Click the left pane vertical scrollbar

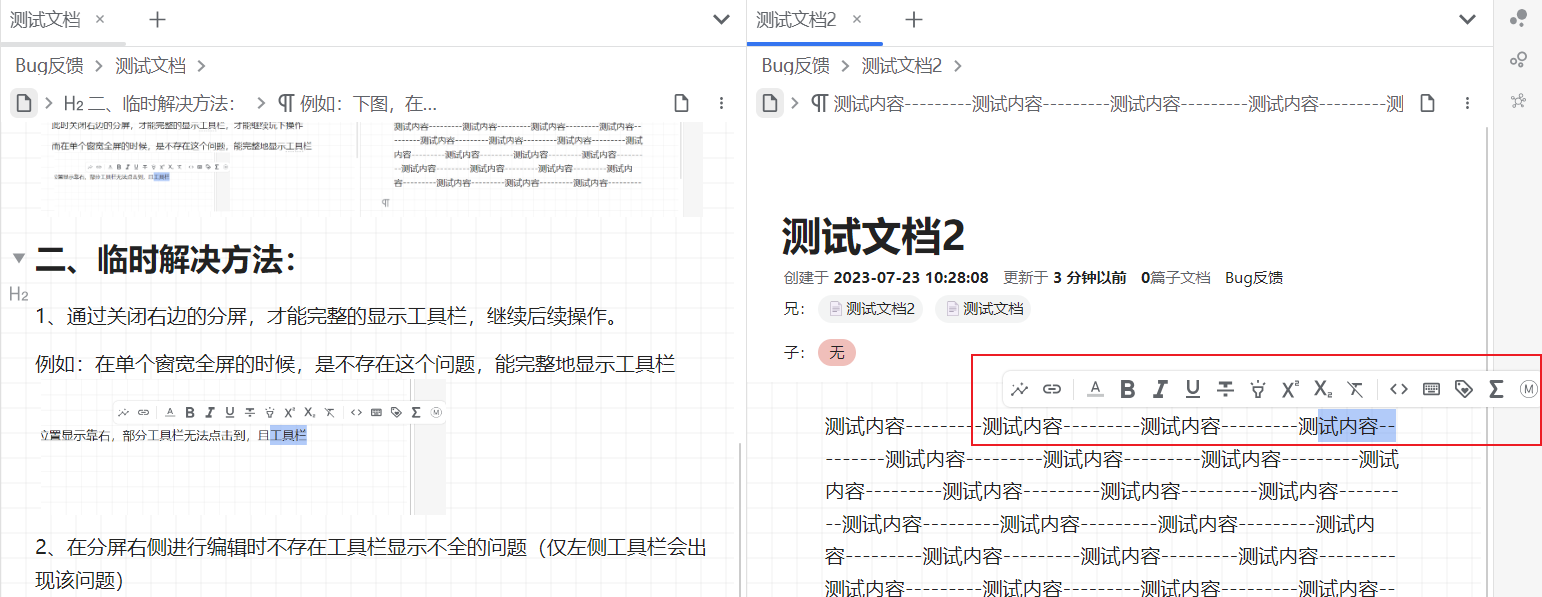point(740,520)
